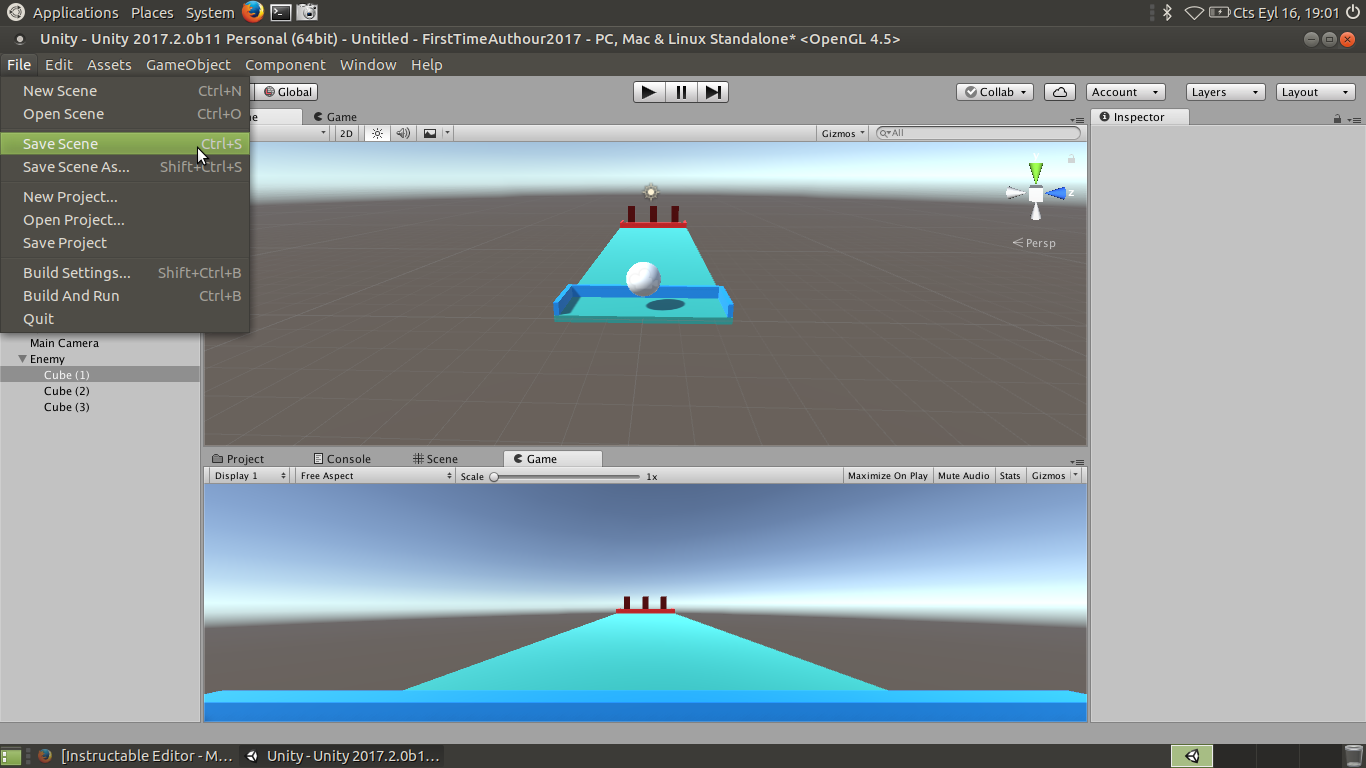Open the GameObject menu

tap(188, 65)
